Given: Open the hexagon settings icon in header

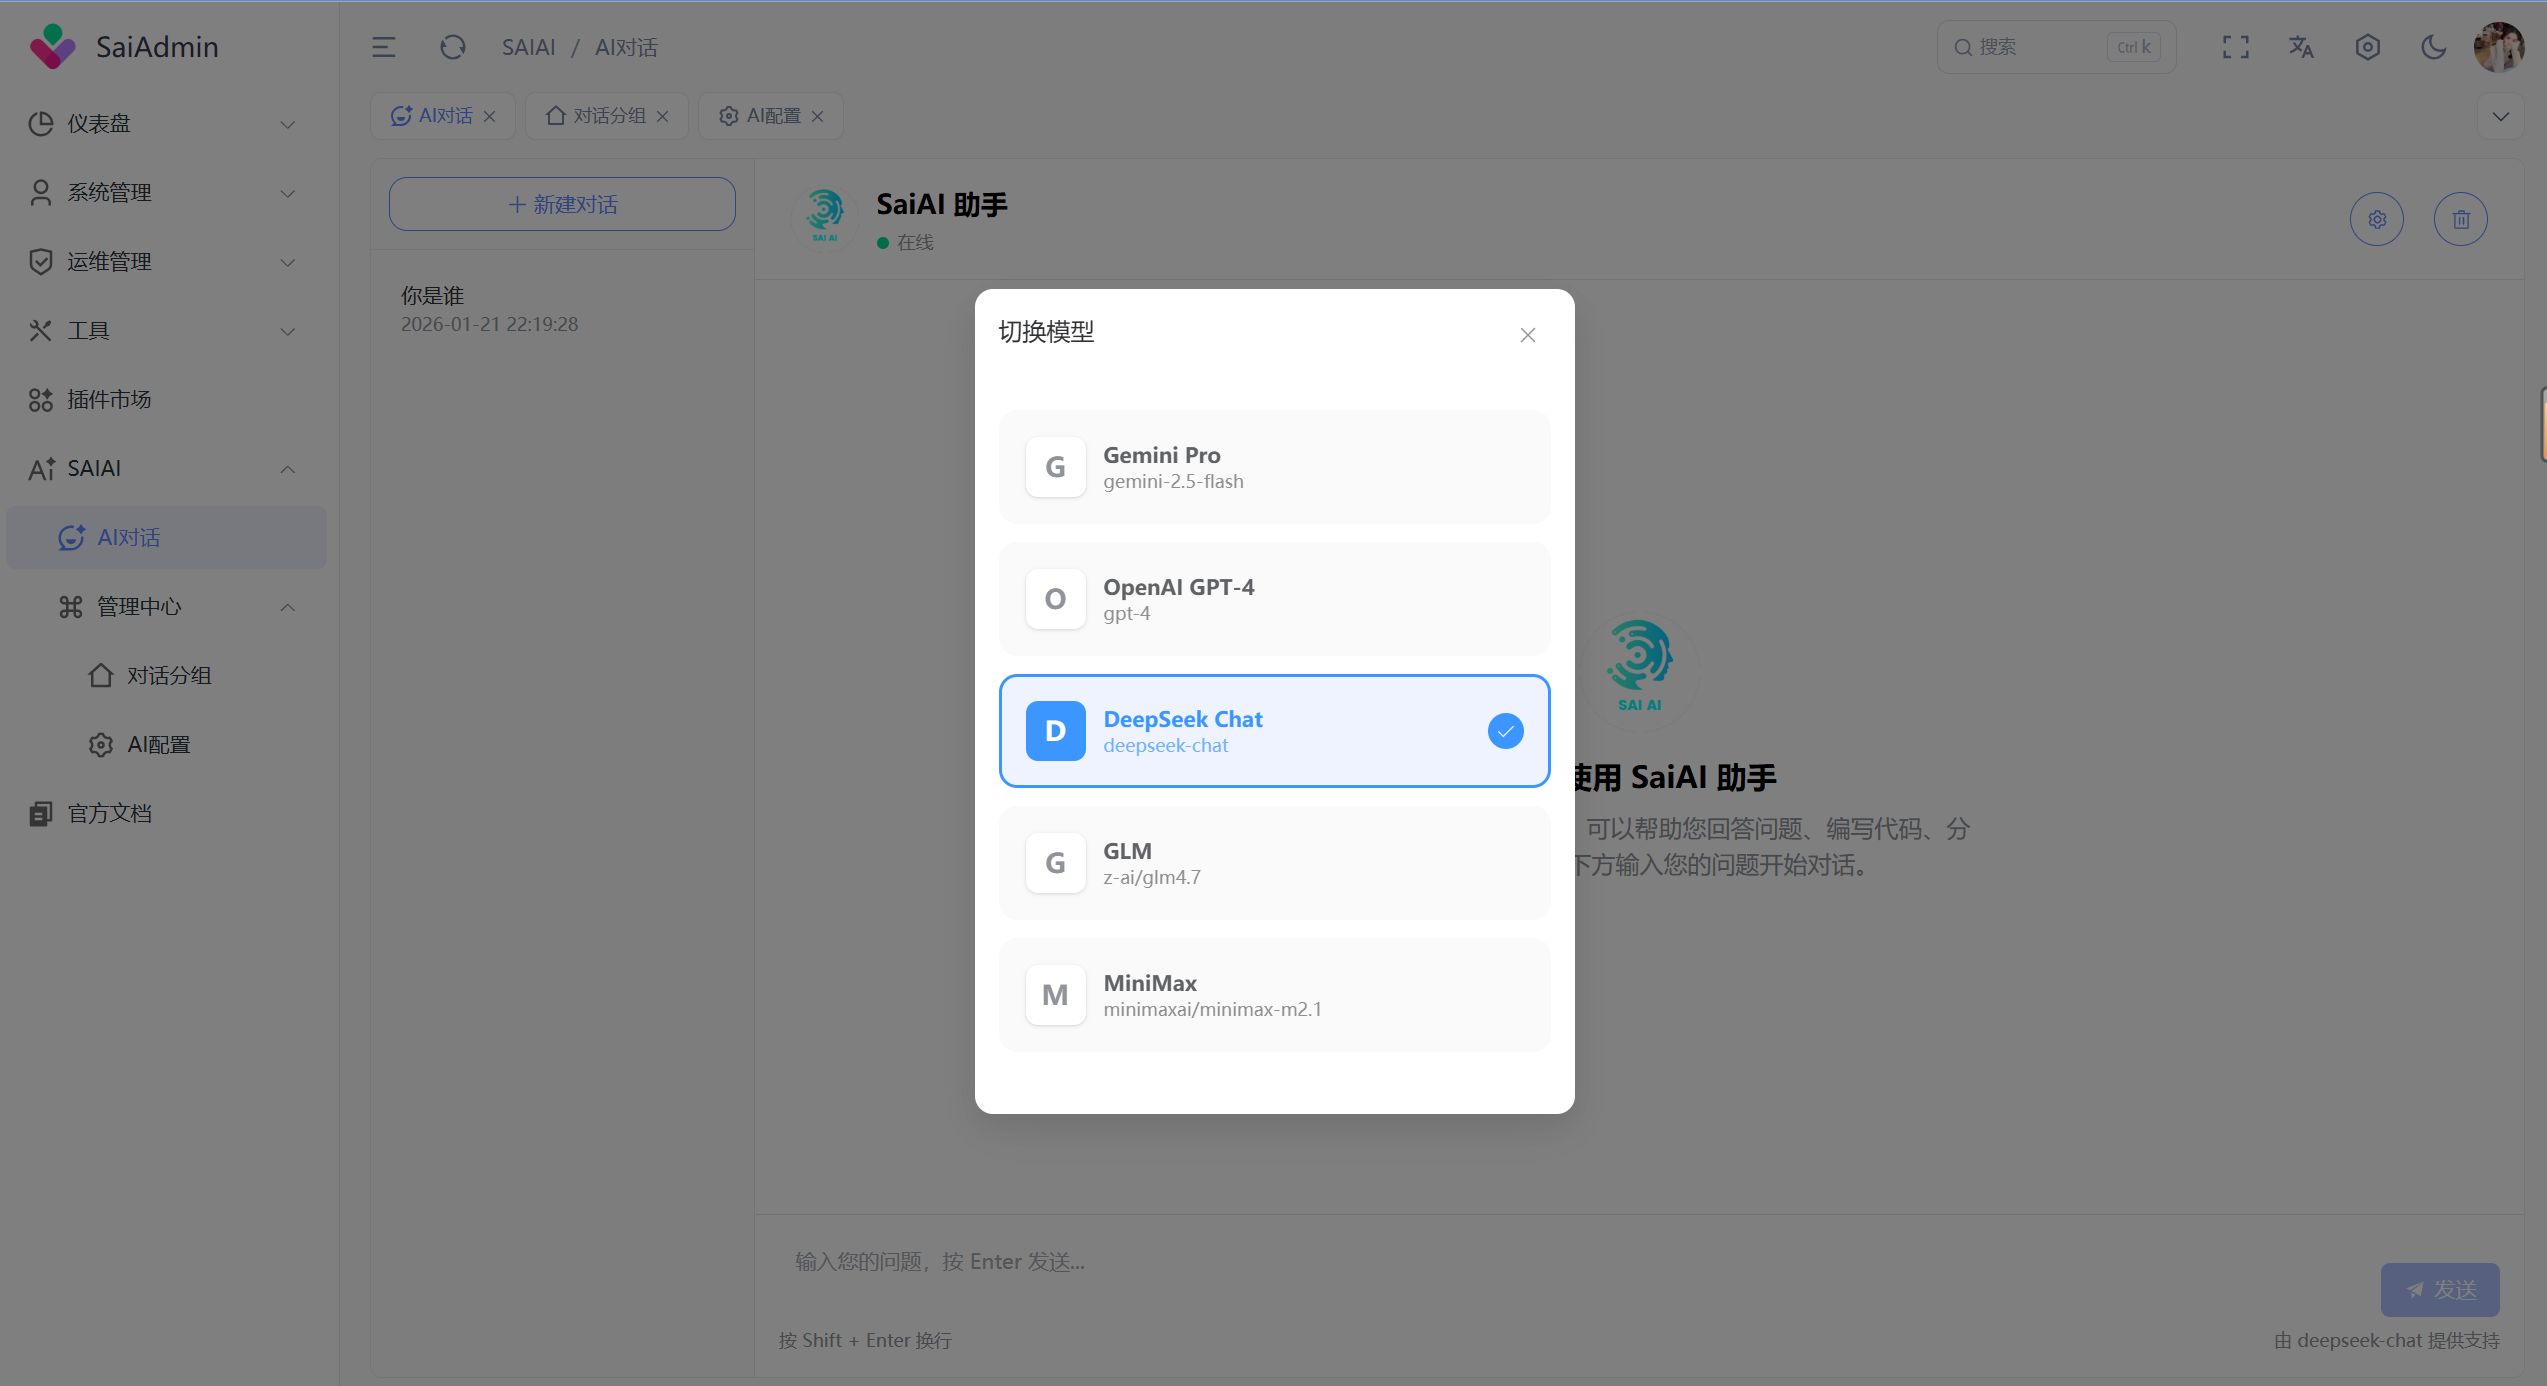Looking at the screenshot, I should 2367,47.
